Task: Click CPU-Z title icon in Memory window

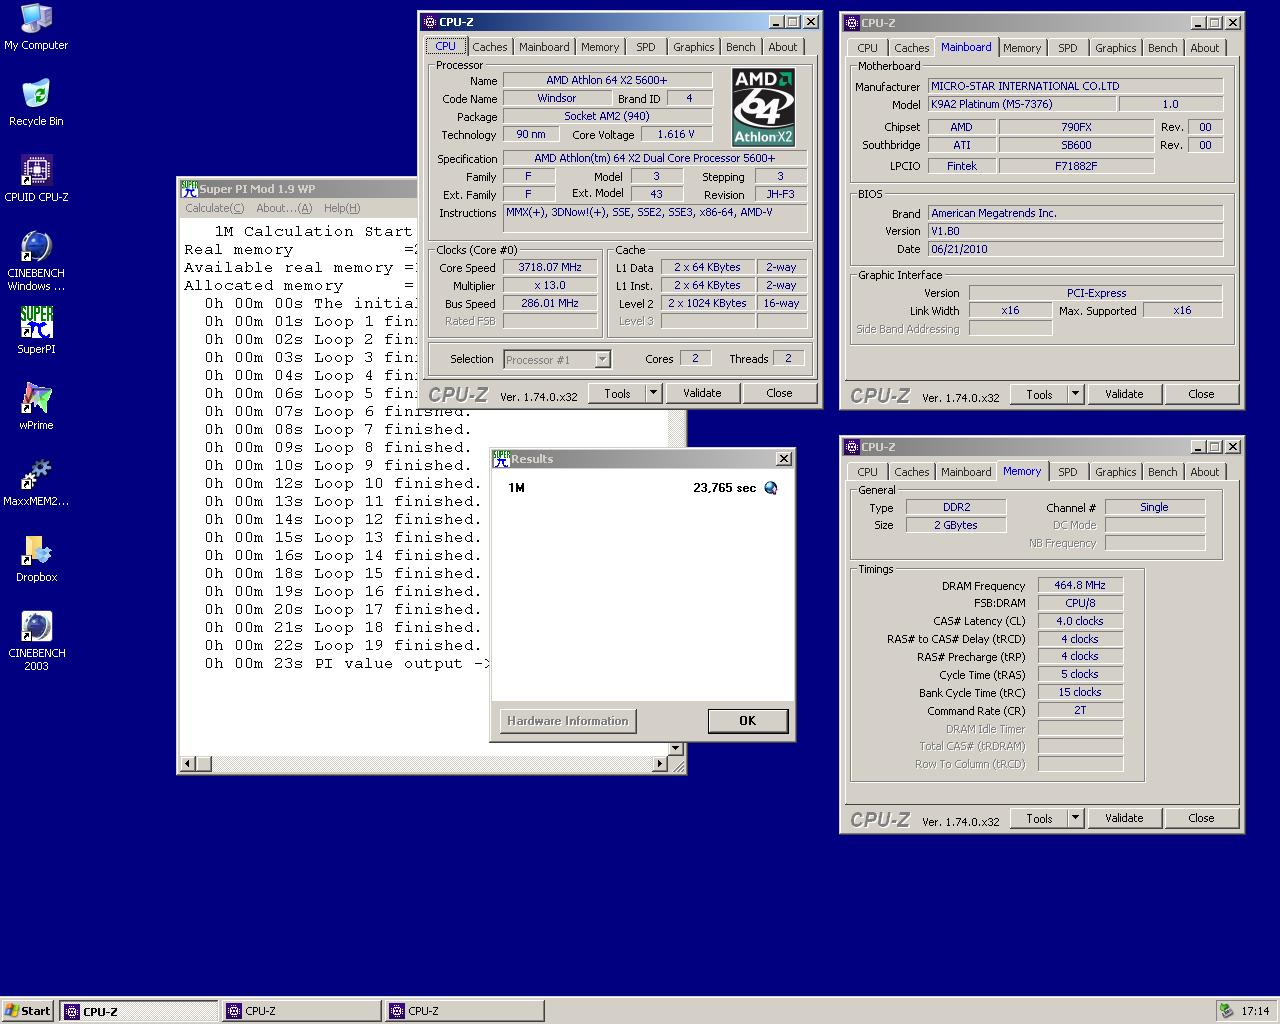Action: [852, 446]
